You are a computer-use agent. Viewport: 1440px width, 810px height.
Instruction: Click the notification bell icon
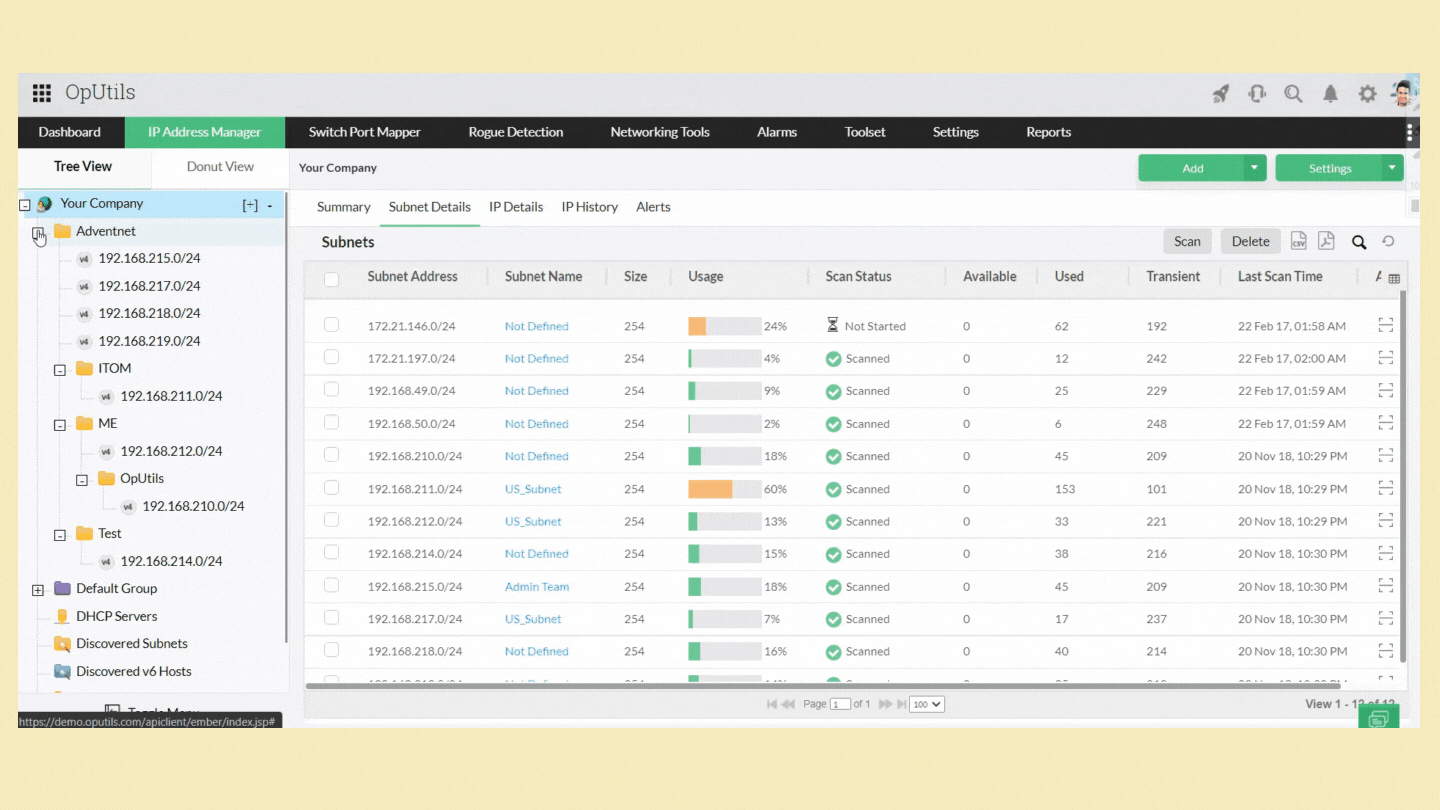click(x=1330, y=93)
